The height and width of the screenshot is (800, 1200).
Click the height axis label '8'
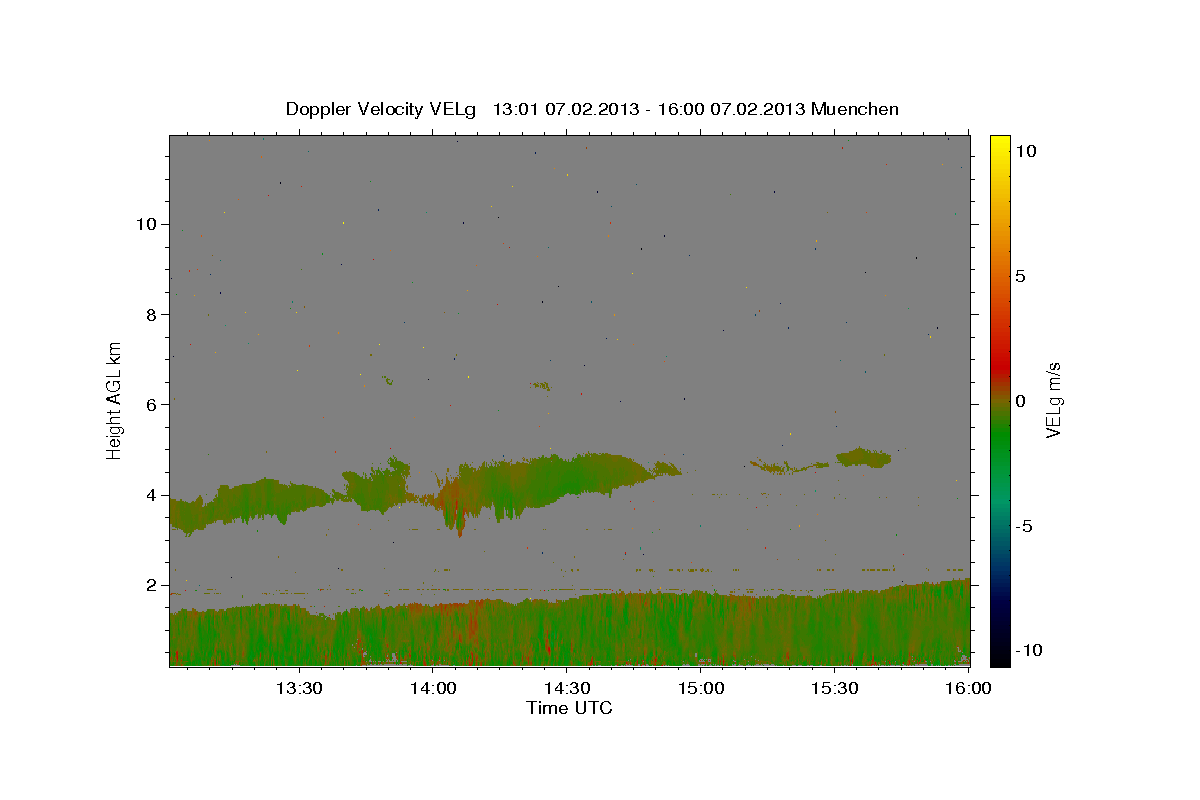pyautogui.click(x=149, y=314)
